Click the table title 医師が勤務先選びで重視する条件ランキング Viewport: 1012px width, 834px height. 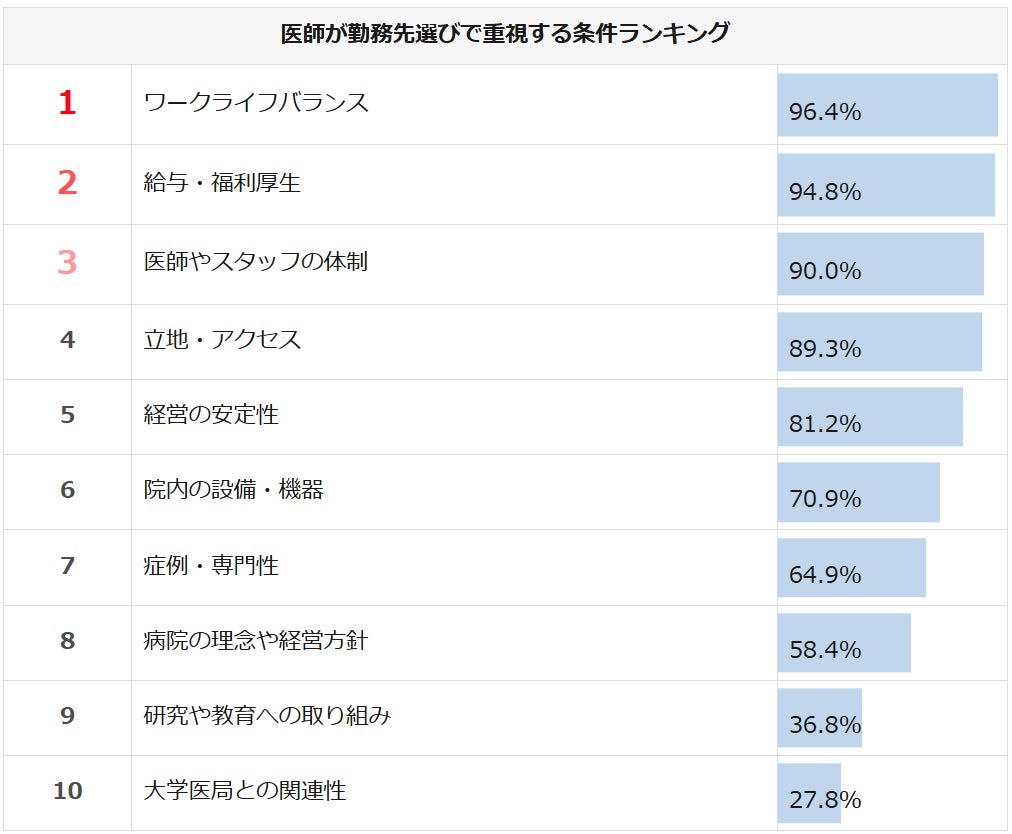point(505,35)
